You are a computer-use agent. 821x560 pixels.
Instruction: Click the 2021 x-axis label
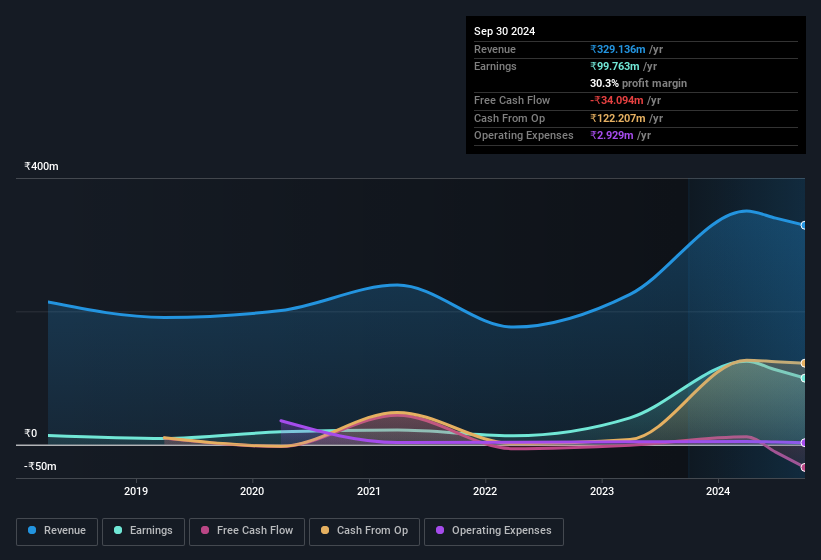[x=369, y=491]
